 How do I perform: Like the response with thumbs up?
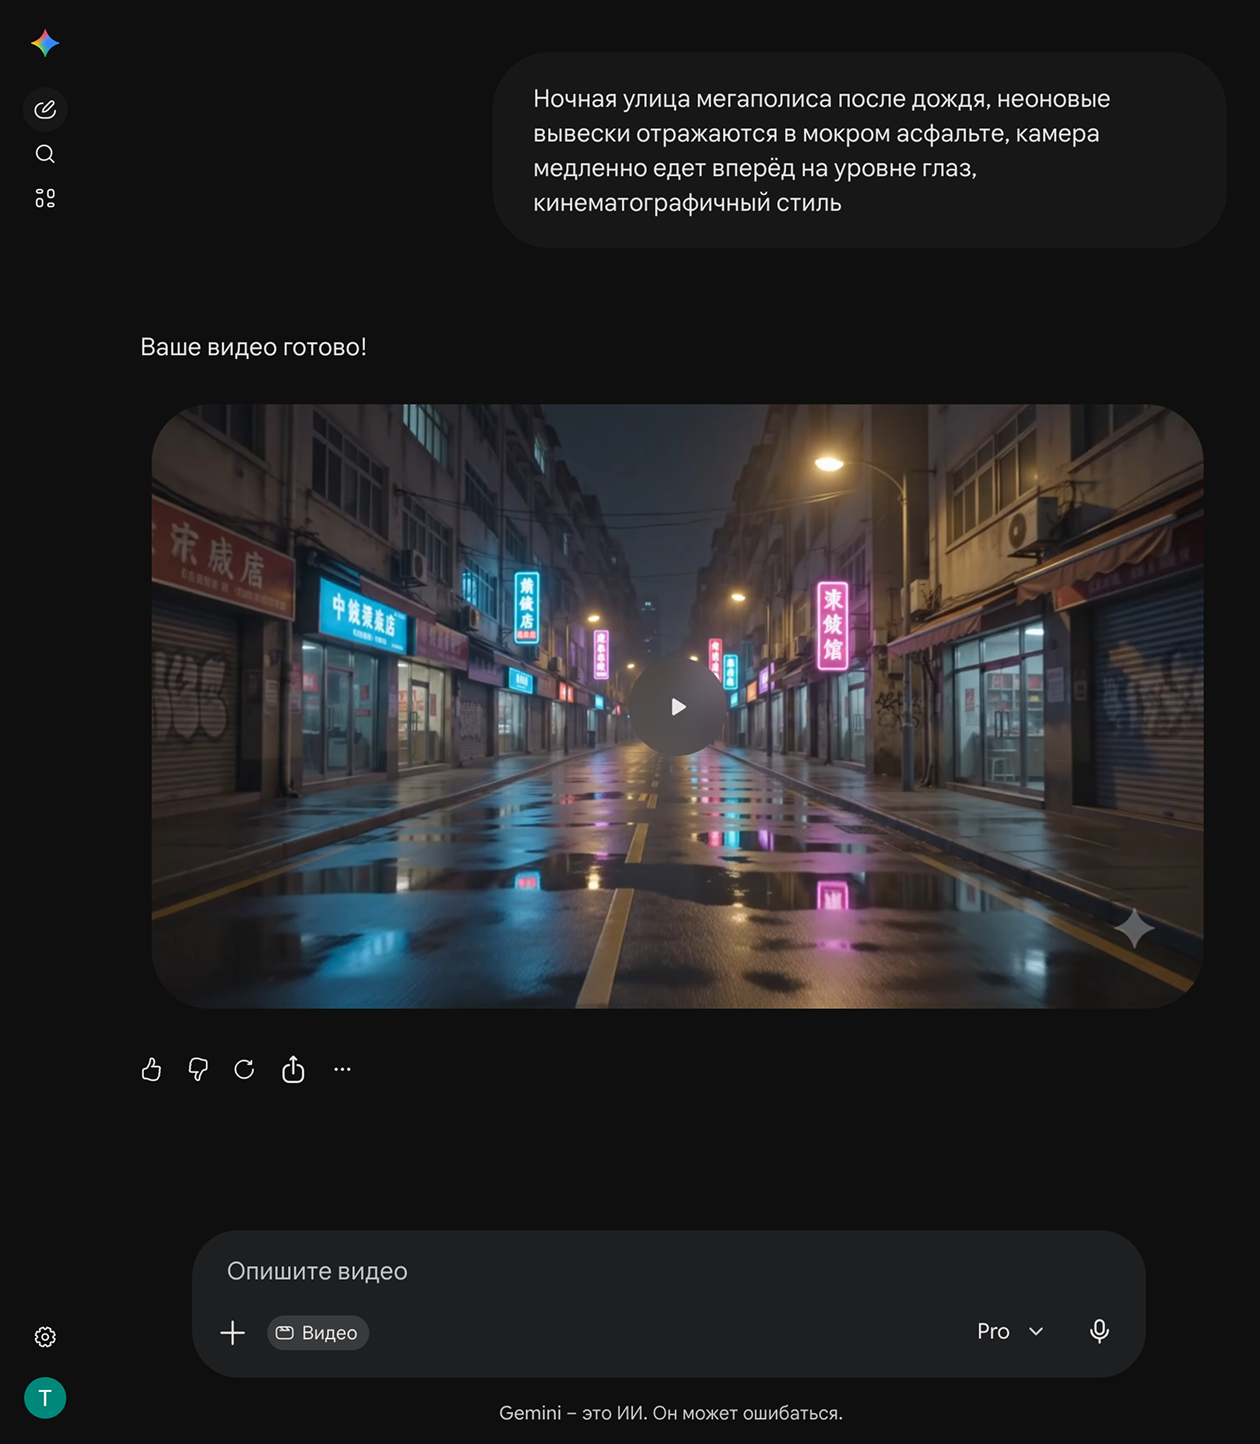[x=151, y=1069]
